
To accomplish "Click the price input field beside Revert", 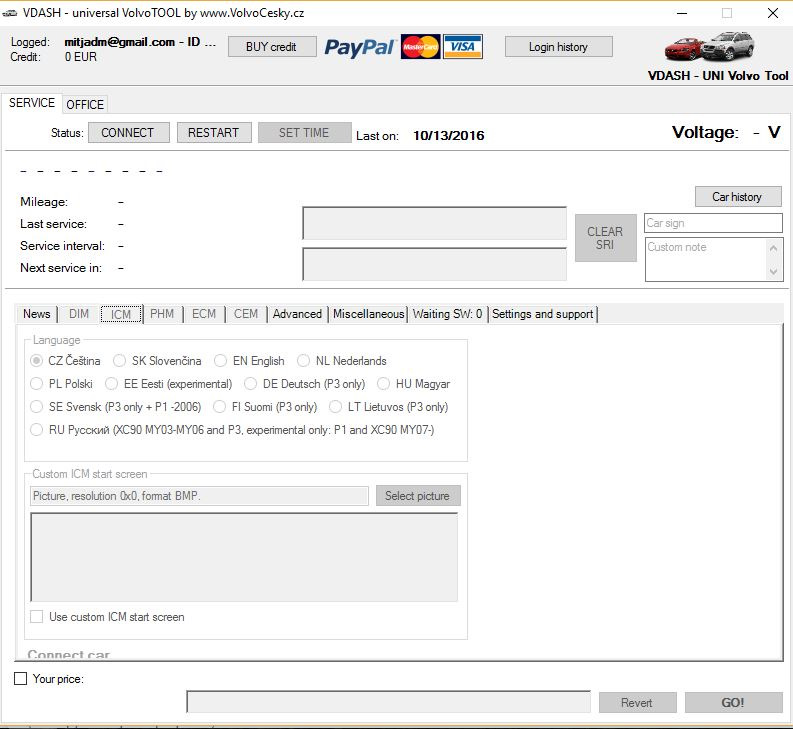I will pyautogui.click(x=388, y=702).
